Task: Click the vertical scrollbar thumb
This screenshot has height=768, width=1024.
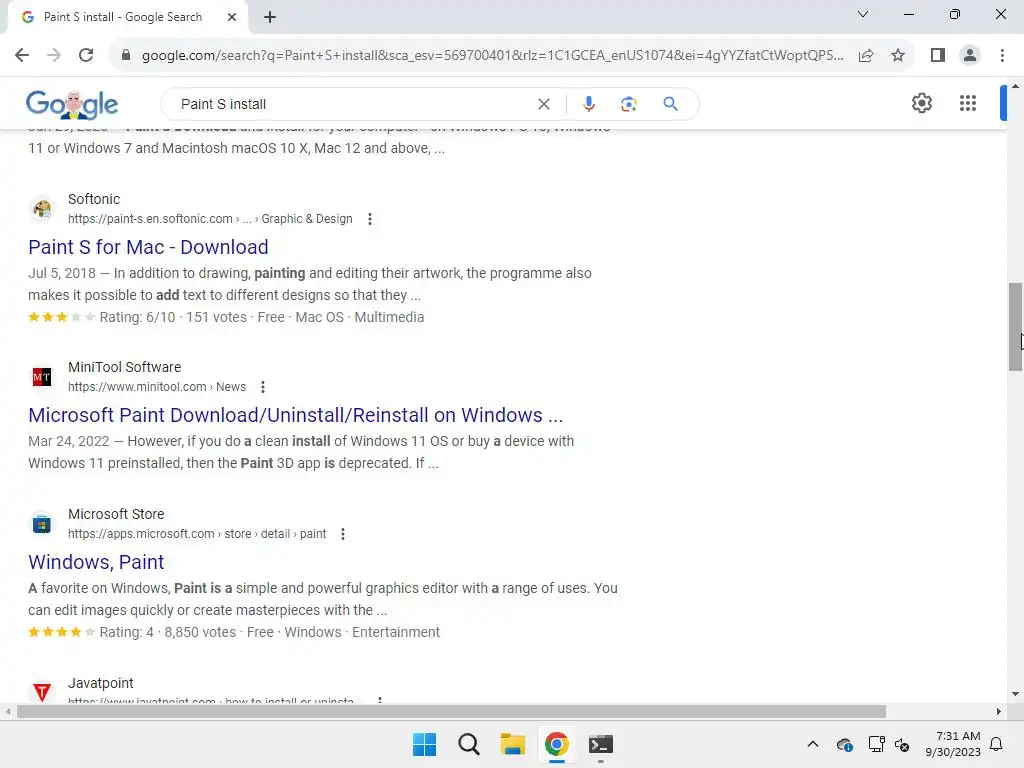Action: click(1015, 327)
